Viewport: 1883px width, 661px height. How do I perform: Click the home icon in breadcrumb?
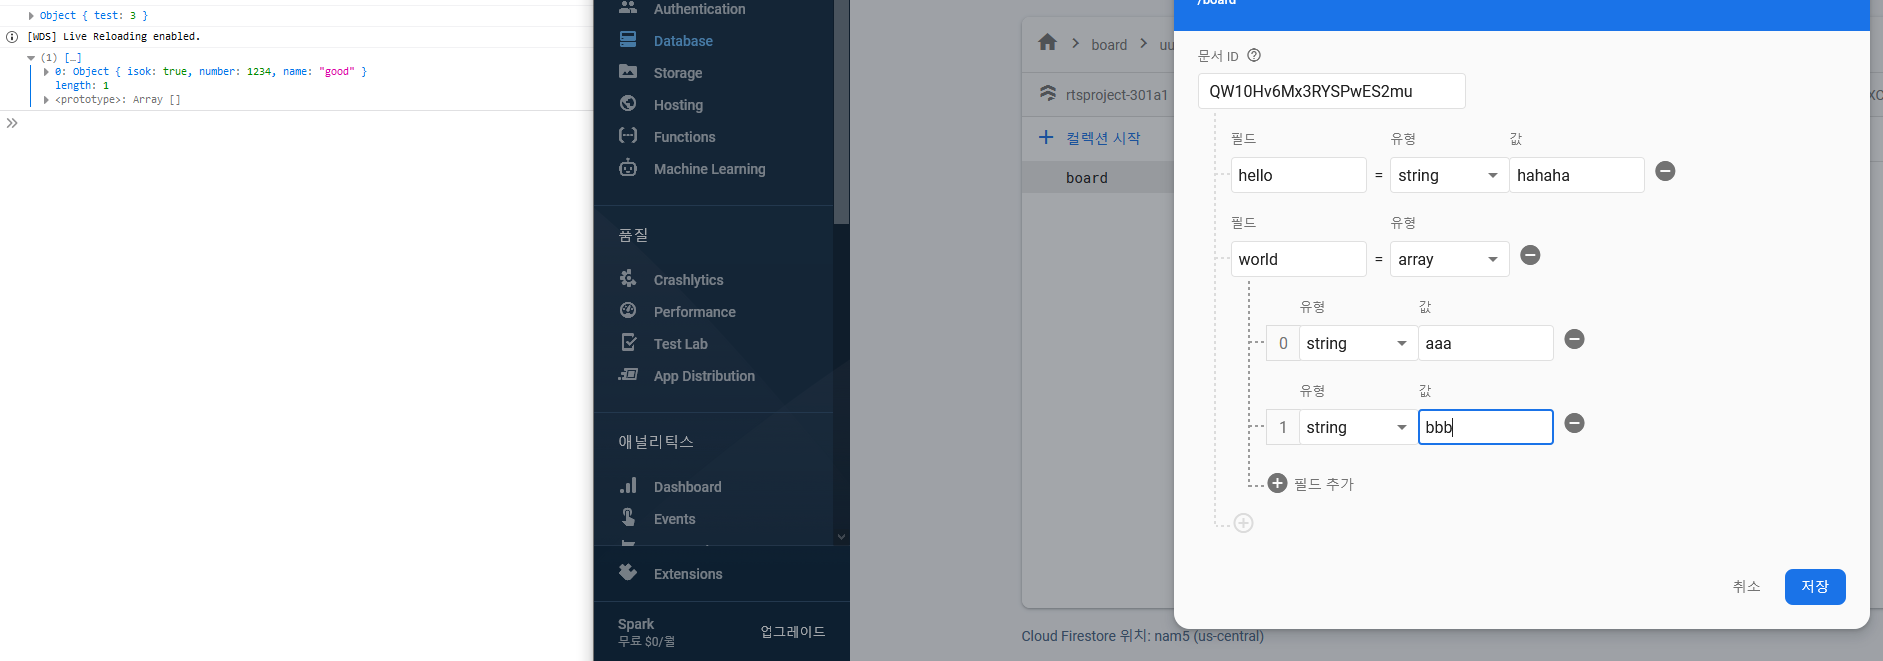(1047, 43)
